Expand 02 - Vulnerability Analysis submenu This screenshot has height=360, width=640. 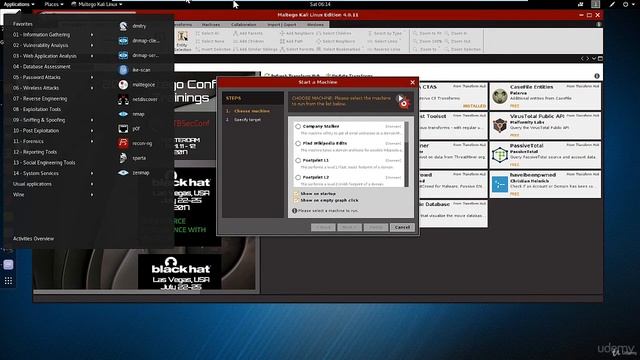tap(53, 45)
